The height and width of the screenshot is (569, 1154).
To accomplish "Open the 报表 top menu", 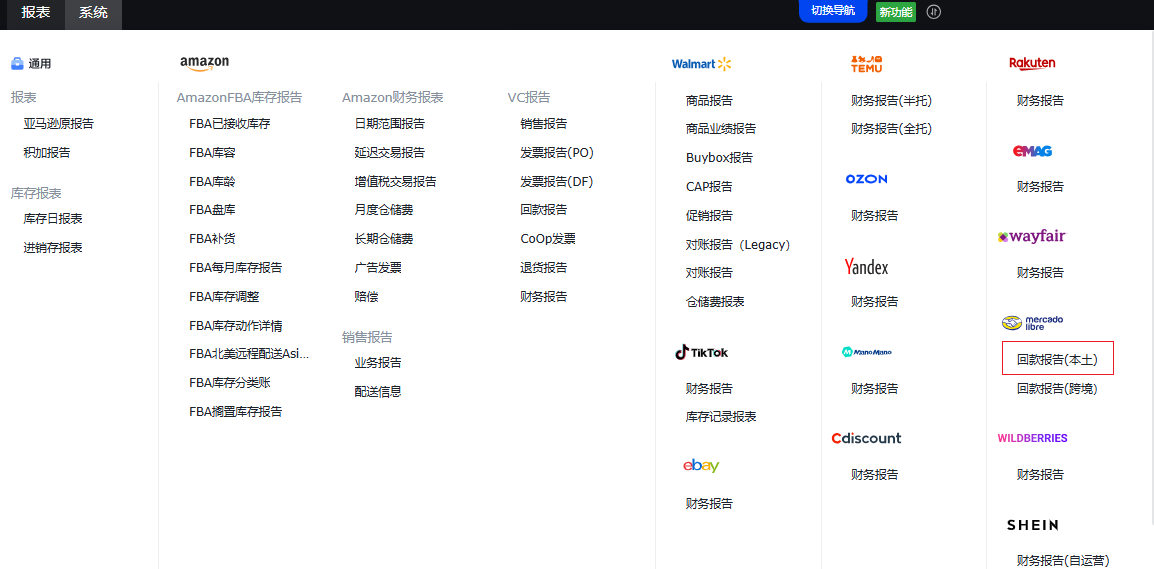I will pos(35,12).
